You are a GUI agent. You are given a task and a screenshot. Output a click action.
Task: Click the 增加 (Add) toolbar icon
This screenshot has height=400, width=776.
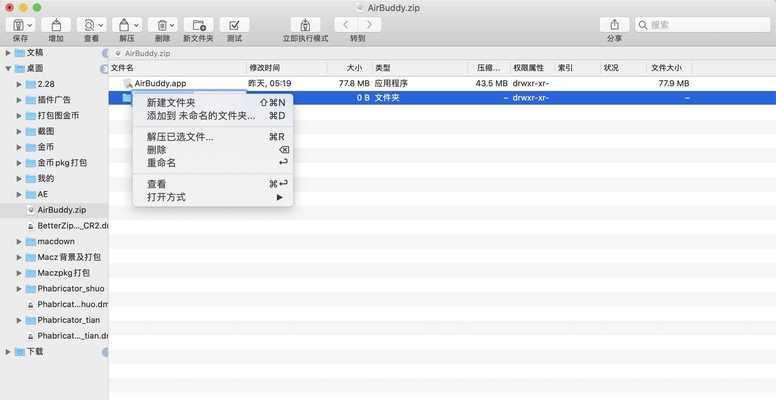pyautogui.click(x=56, y=25)
